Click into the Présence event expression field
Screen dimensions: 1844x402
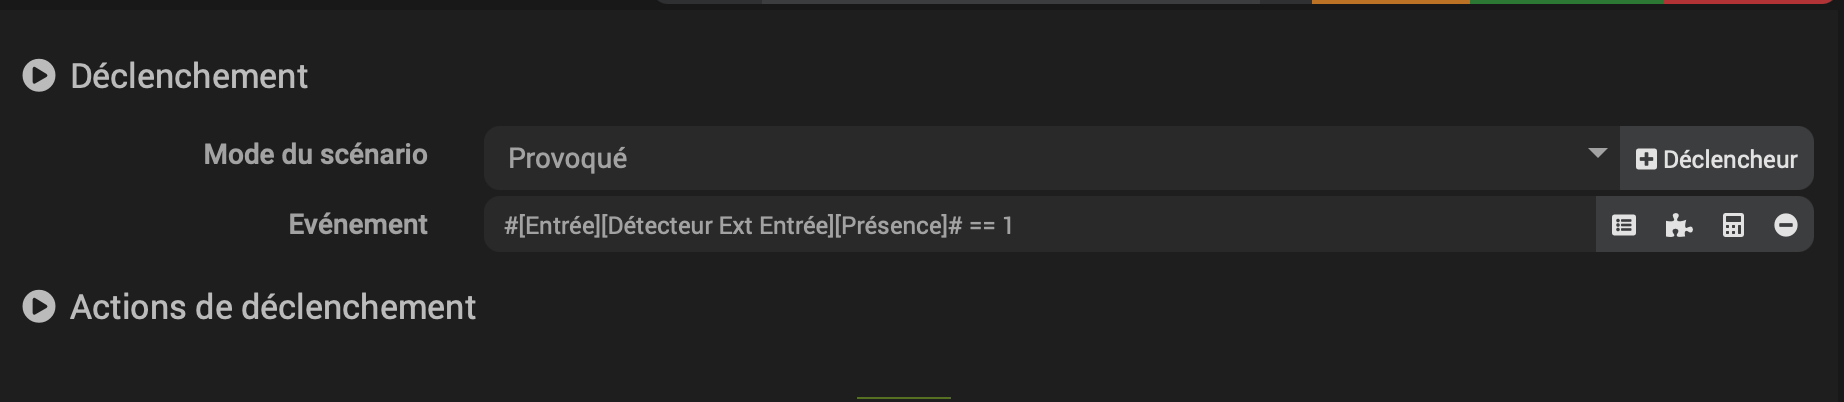(1040, 226)
